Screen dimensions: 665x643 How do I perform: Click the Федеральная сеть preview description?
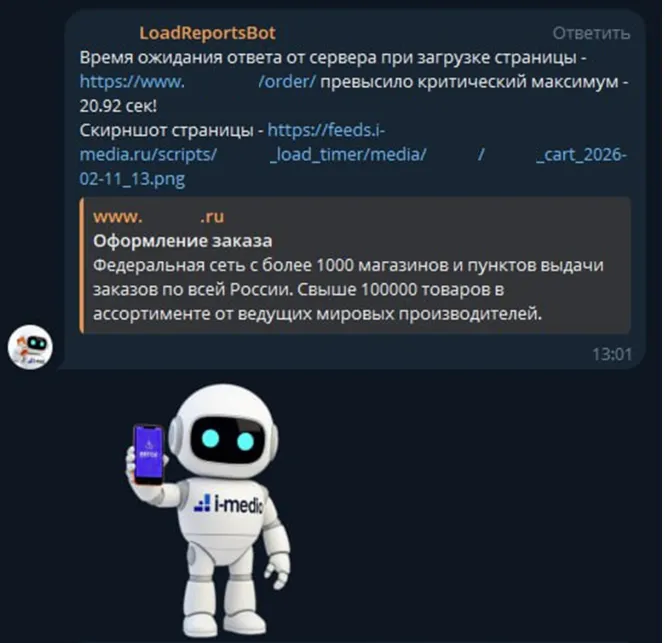(348, 289)
